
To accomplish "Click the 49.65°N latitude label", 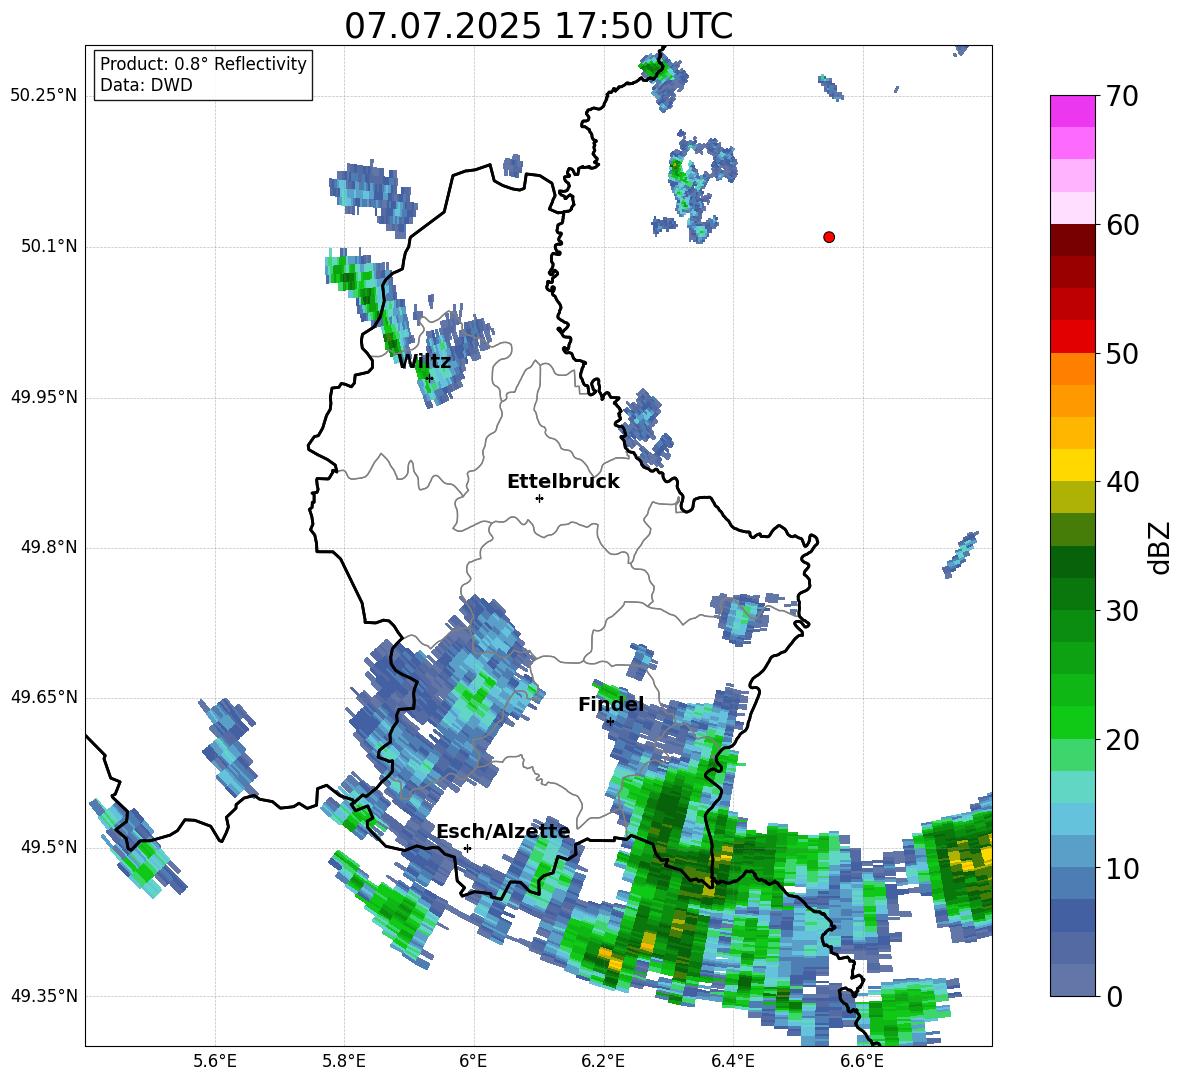I will click(x=44, y=697).
